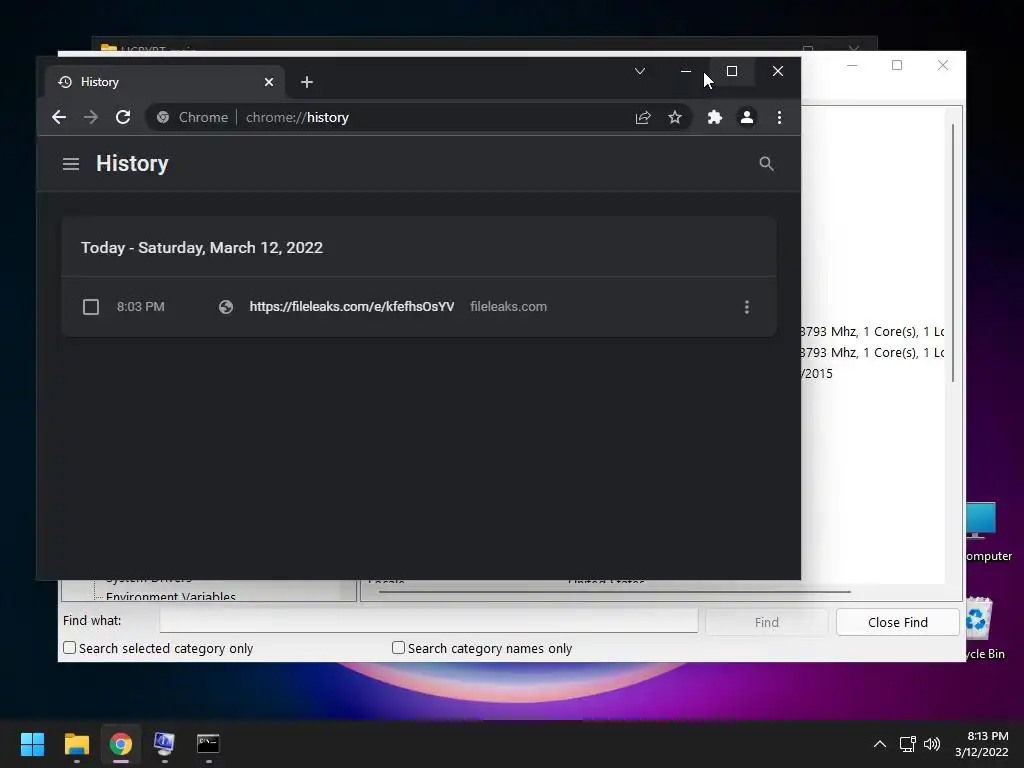The width and height of the screenshot is (1024, 768).
Task: Open the clock showing 8:13 PM
Action: (x=982, y=744)
